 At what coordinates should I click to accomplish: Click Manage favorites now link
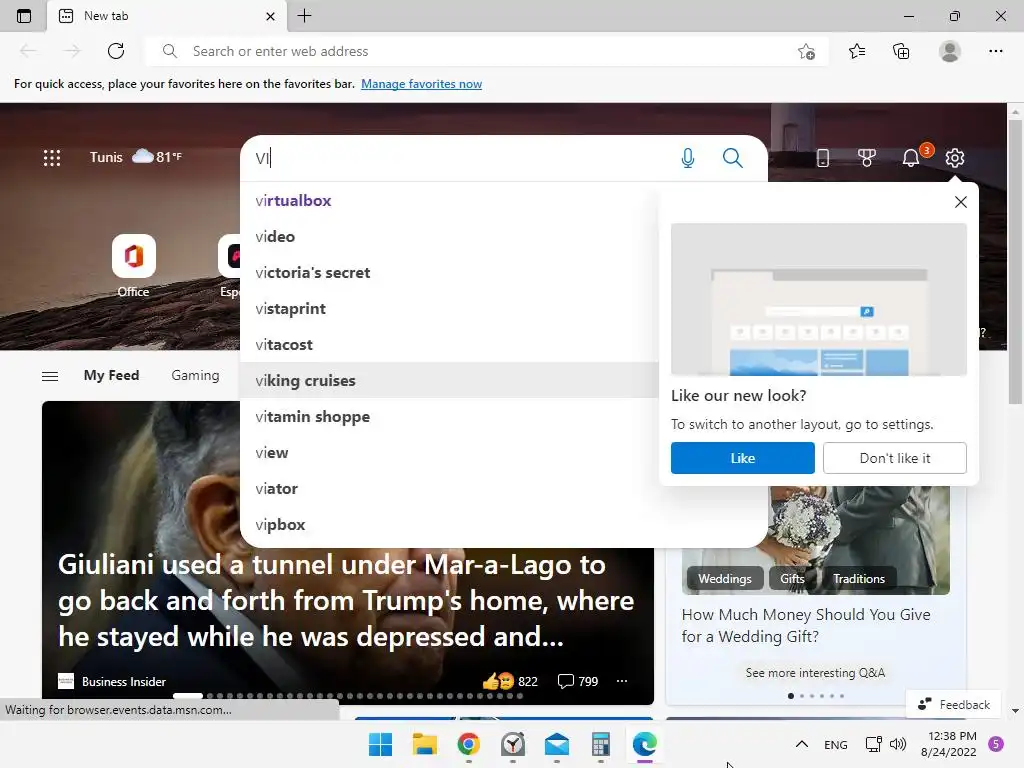(421, 84)
